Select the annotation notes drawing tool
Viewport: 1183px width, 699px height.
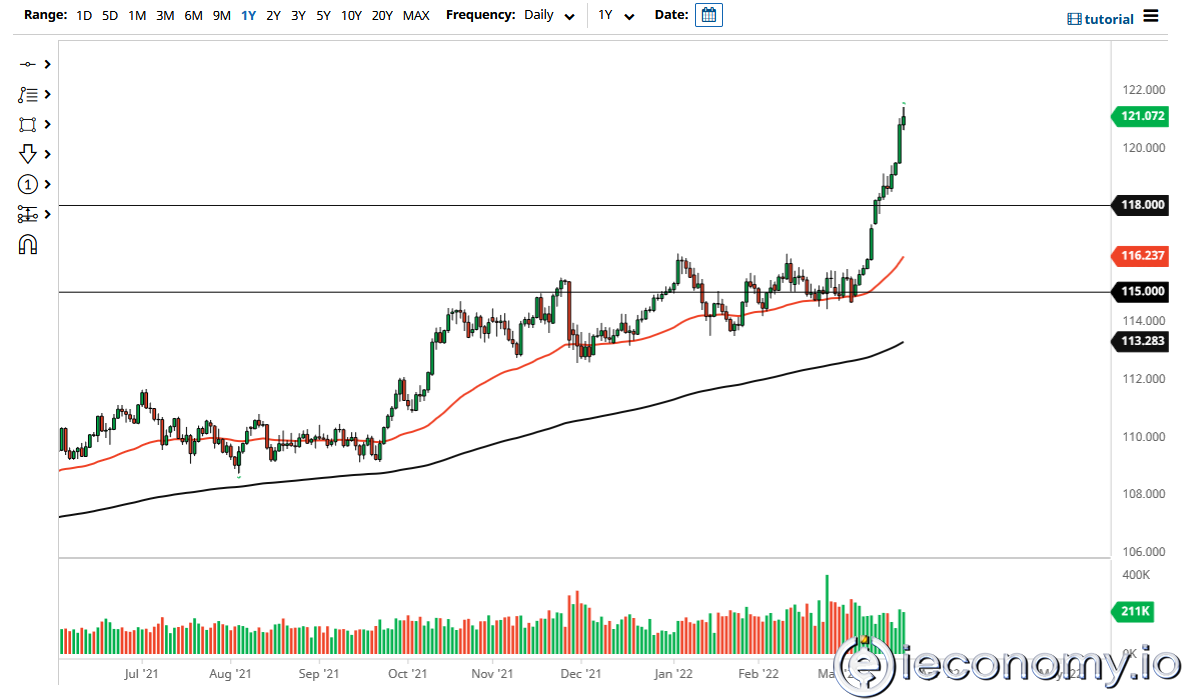[28, 94]
